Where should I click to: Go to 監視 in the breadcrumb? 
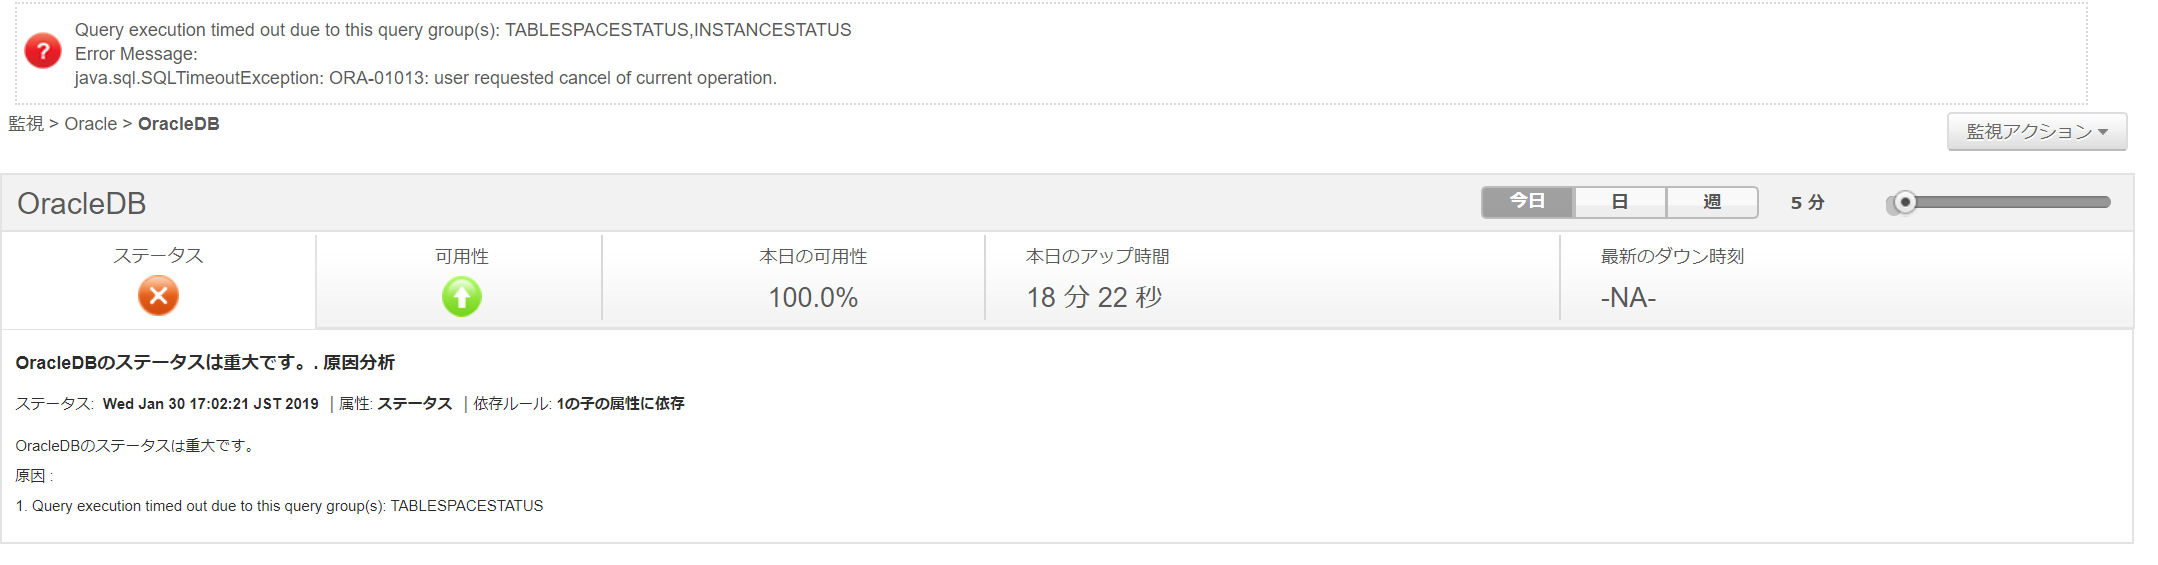26,124
